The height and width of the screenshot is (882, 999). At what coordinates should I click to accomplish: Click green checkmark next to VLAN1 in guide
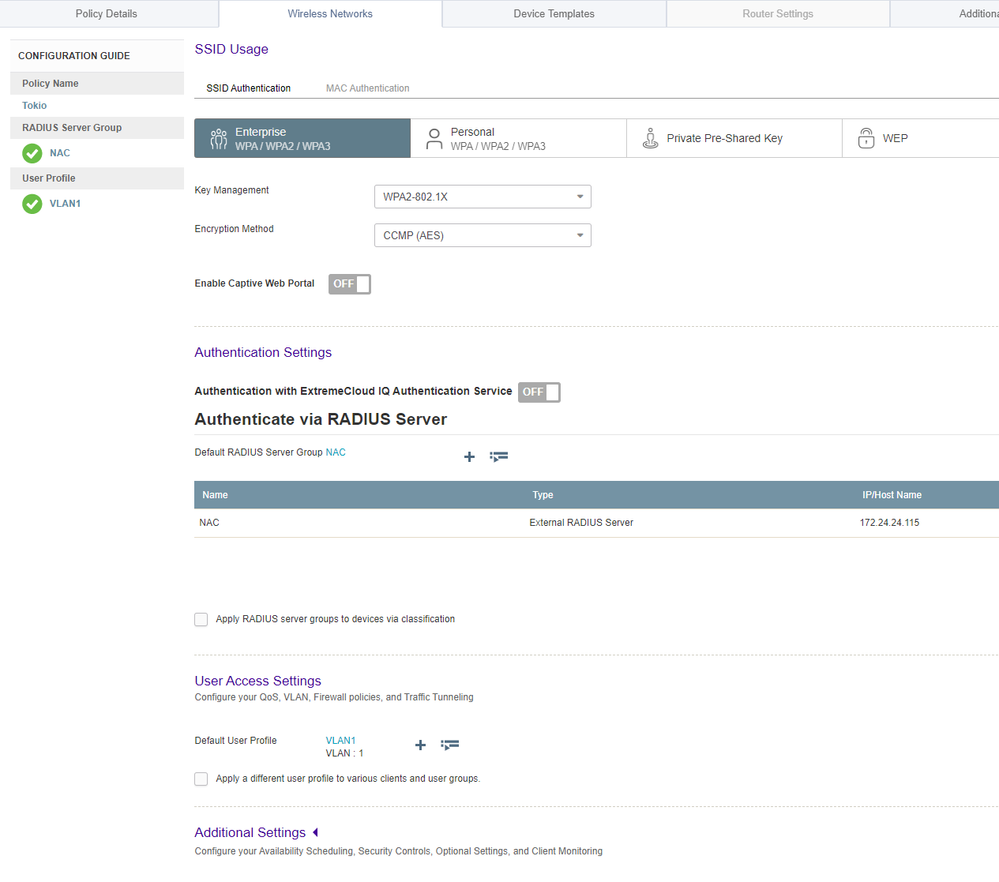pos(32,204)
